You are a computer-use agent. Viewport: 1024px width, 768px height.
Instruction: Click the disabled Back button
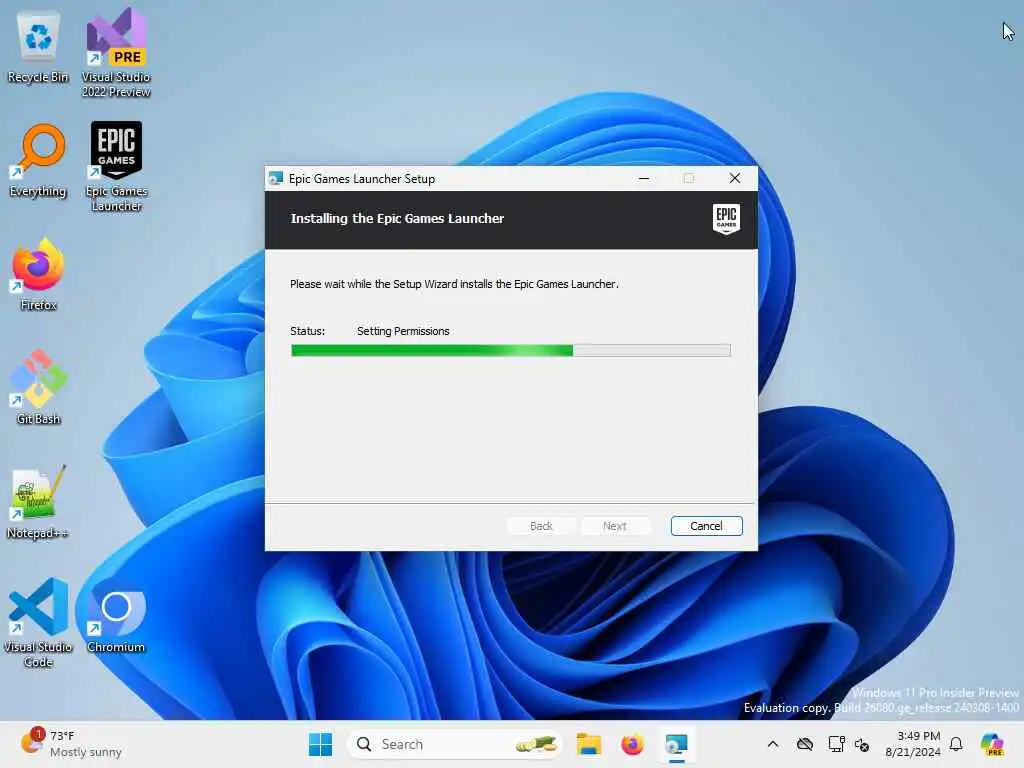tap(541, 526)
